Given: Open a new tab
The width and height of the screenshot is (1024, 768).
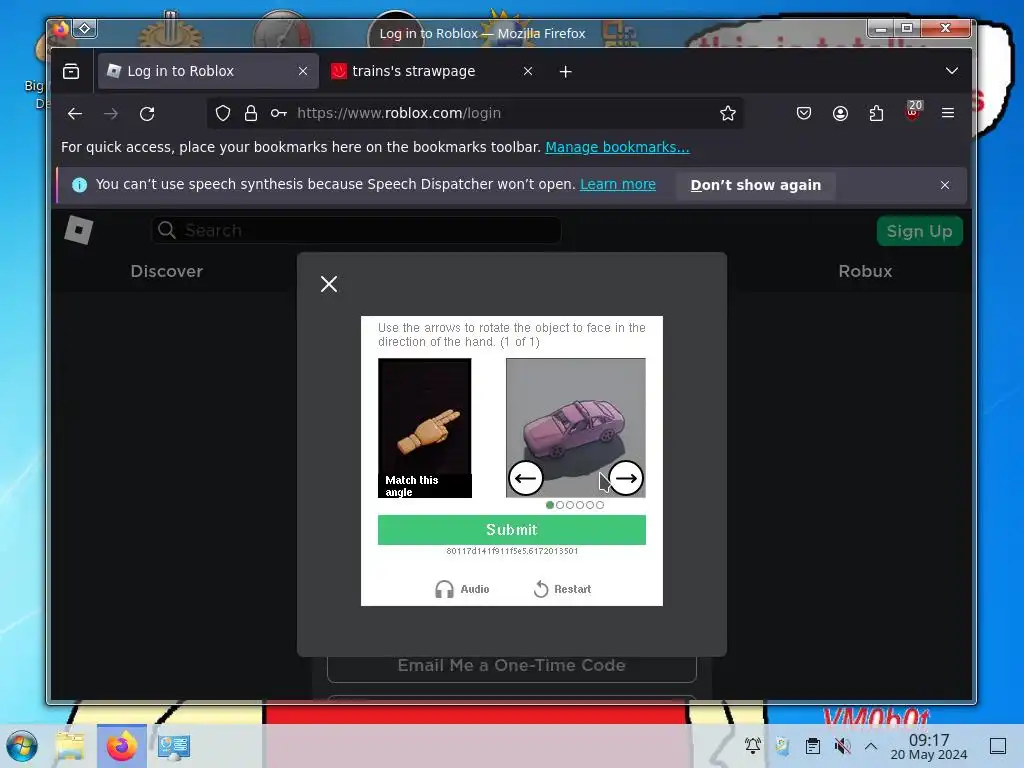Looking at the screenshot, I should [566, 71].
